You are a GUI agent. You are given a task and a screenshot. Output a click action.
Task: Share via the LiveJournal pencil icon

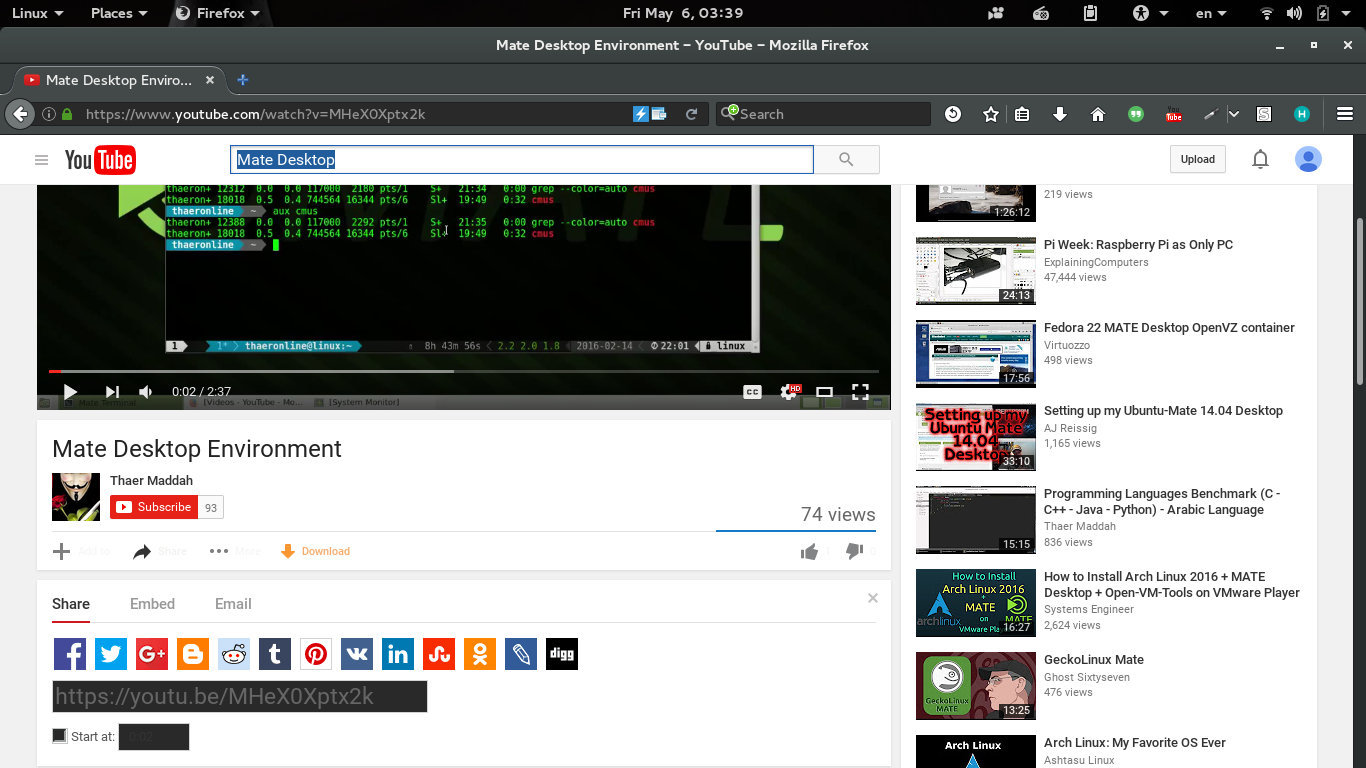521,655
